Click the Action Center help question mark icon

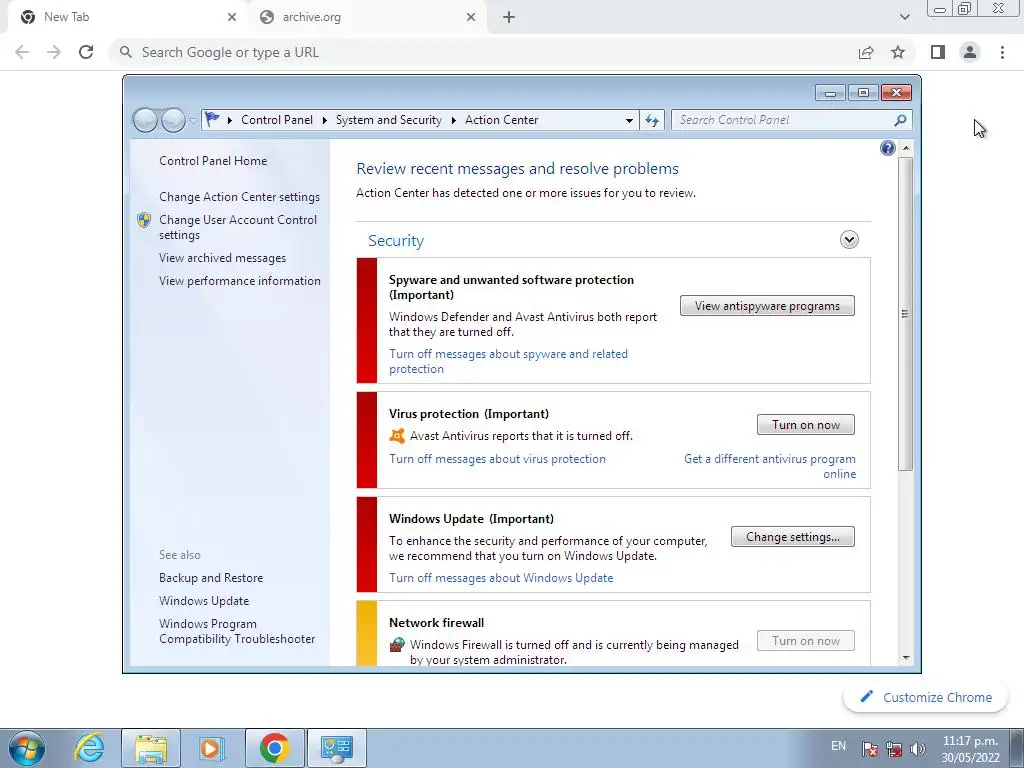click(x=888, y=148)
